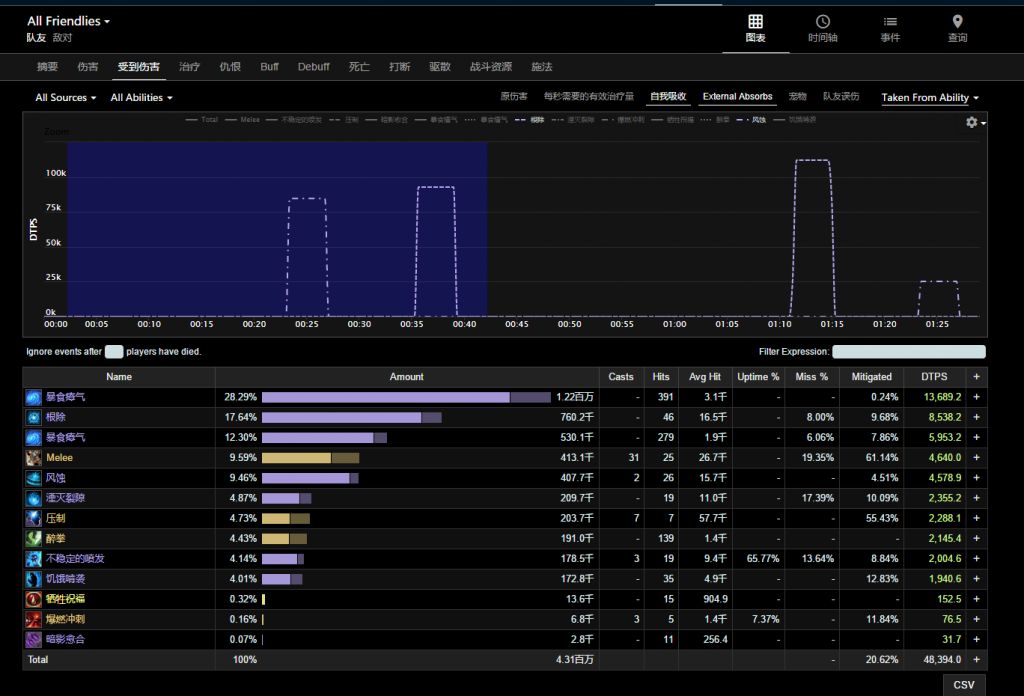Click the 湮灭裂隙 ability icon
The image size is (1024, 696).
tap(33, 498)
